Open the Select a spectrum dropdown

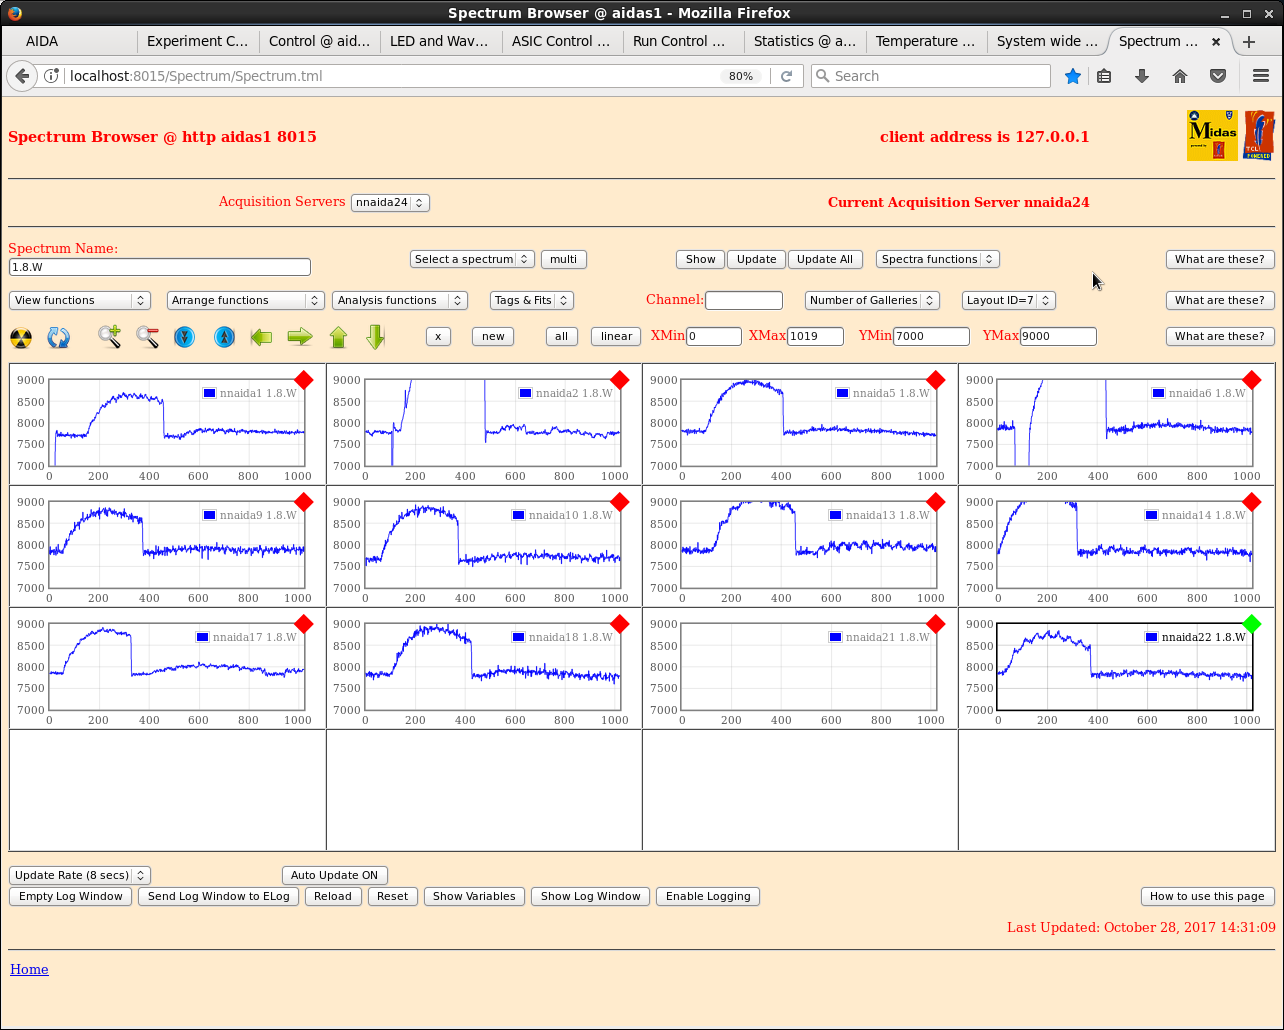click(472, 259)
